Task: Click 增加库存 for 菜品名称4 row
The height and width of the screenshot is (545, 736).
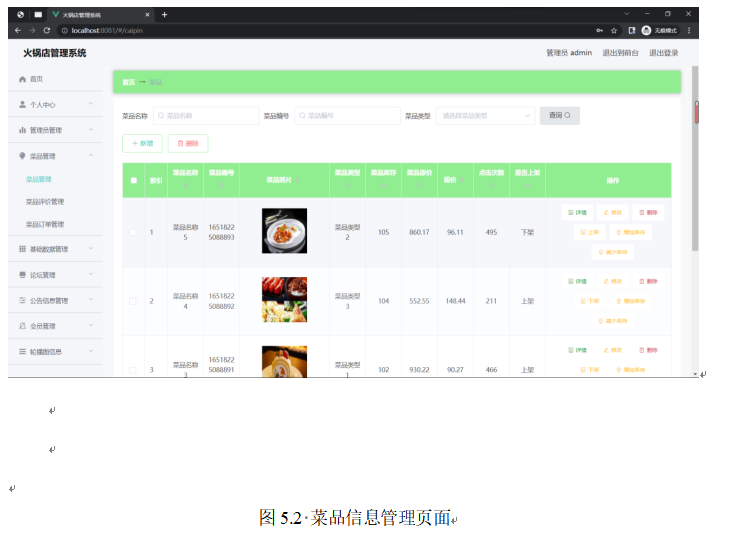Action: [630, 301]
